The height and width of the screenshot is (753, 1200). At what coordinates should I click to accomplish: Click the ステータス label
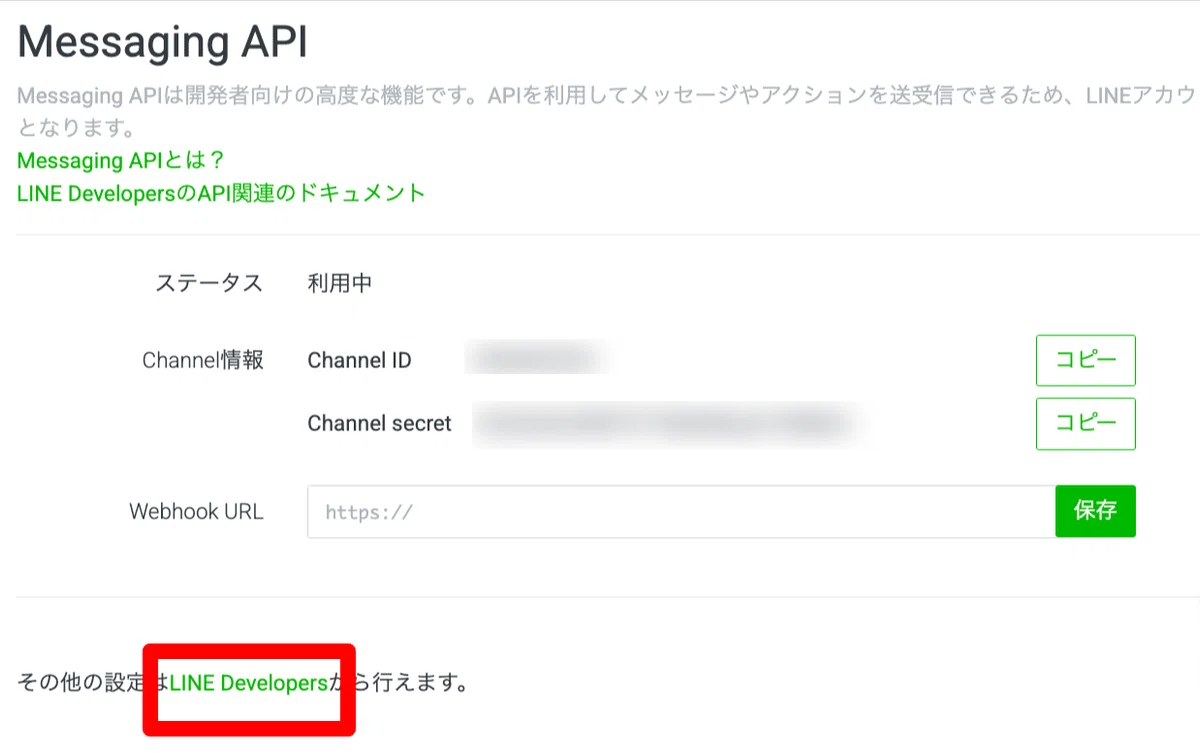click(x=209, y=283)
